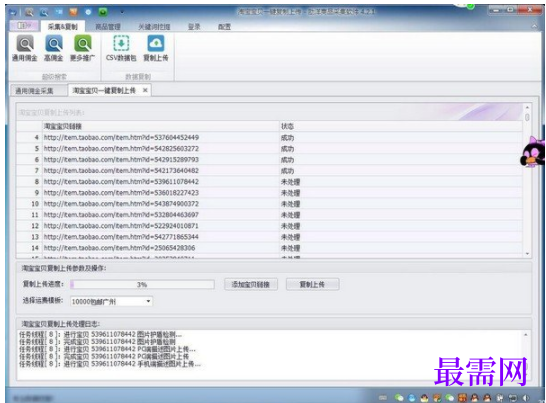Click the list scrollbar down arrow
Screen dimensions: 546x403
pos(527,254)
